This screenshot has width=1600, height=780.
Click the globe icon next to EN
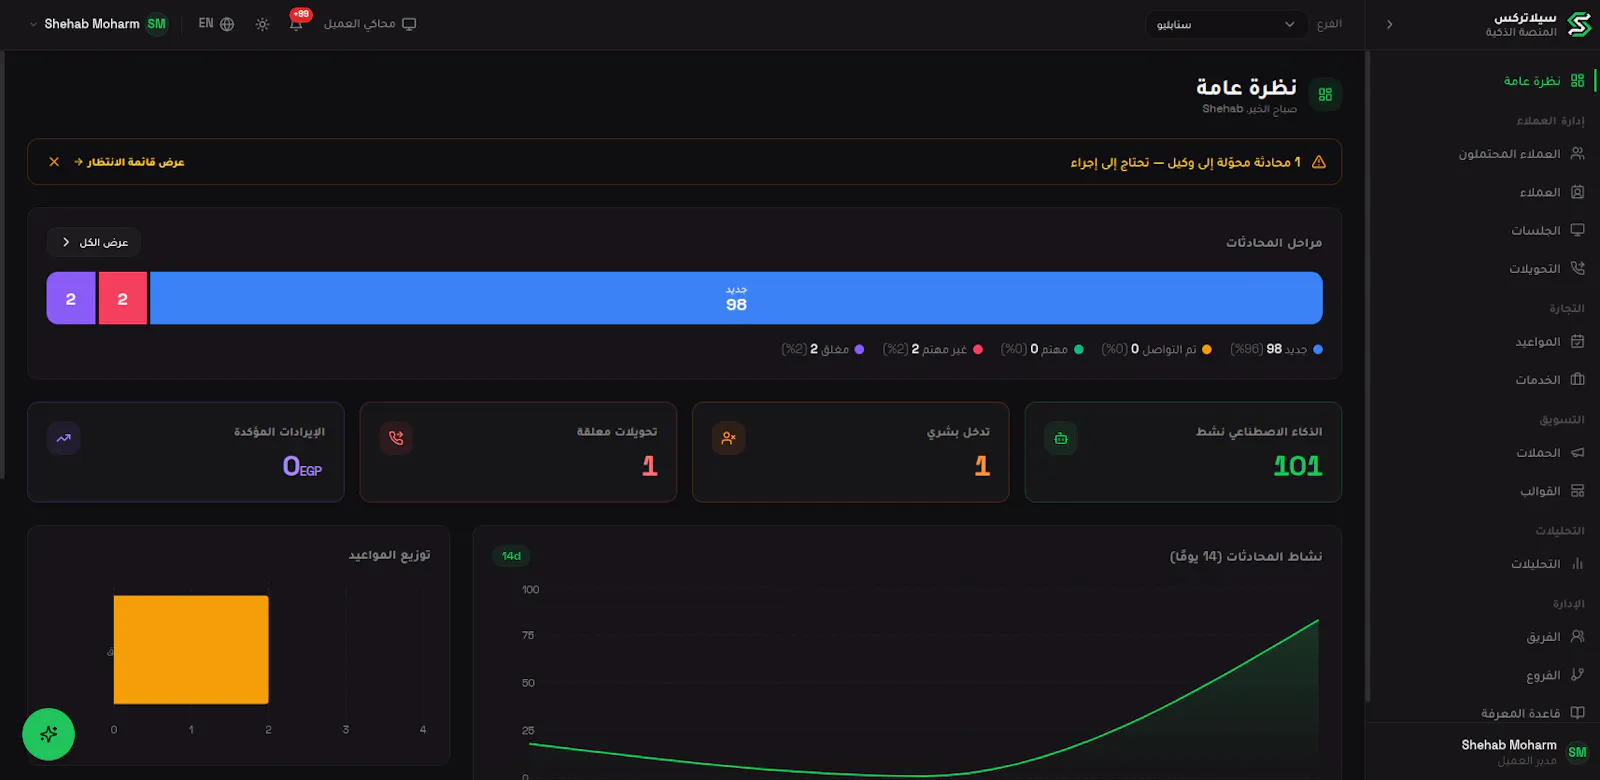click(227, 24)
